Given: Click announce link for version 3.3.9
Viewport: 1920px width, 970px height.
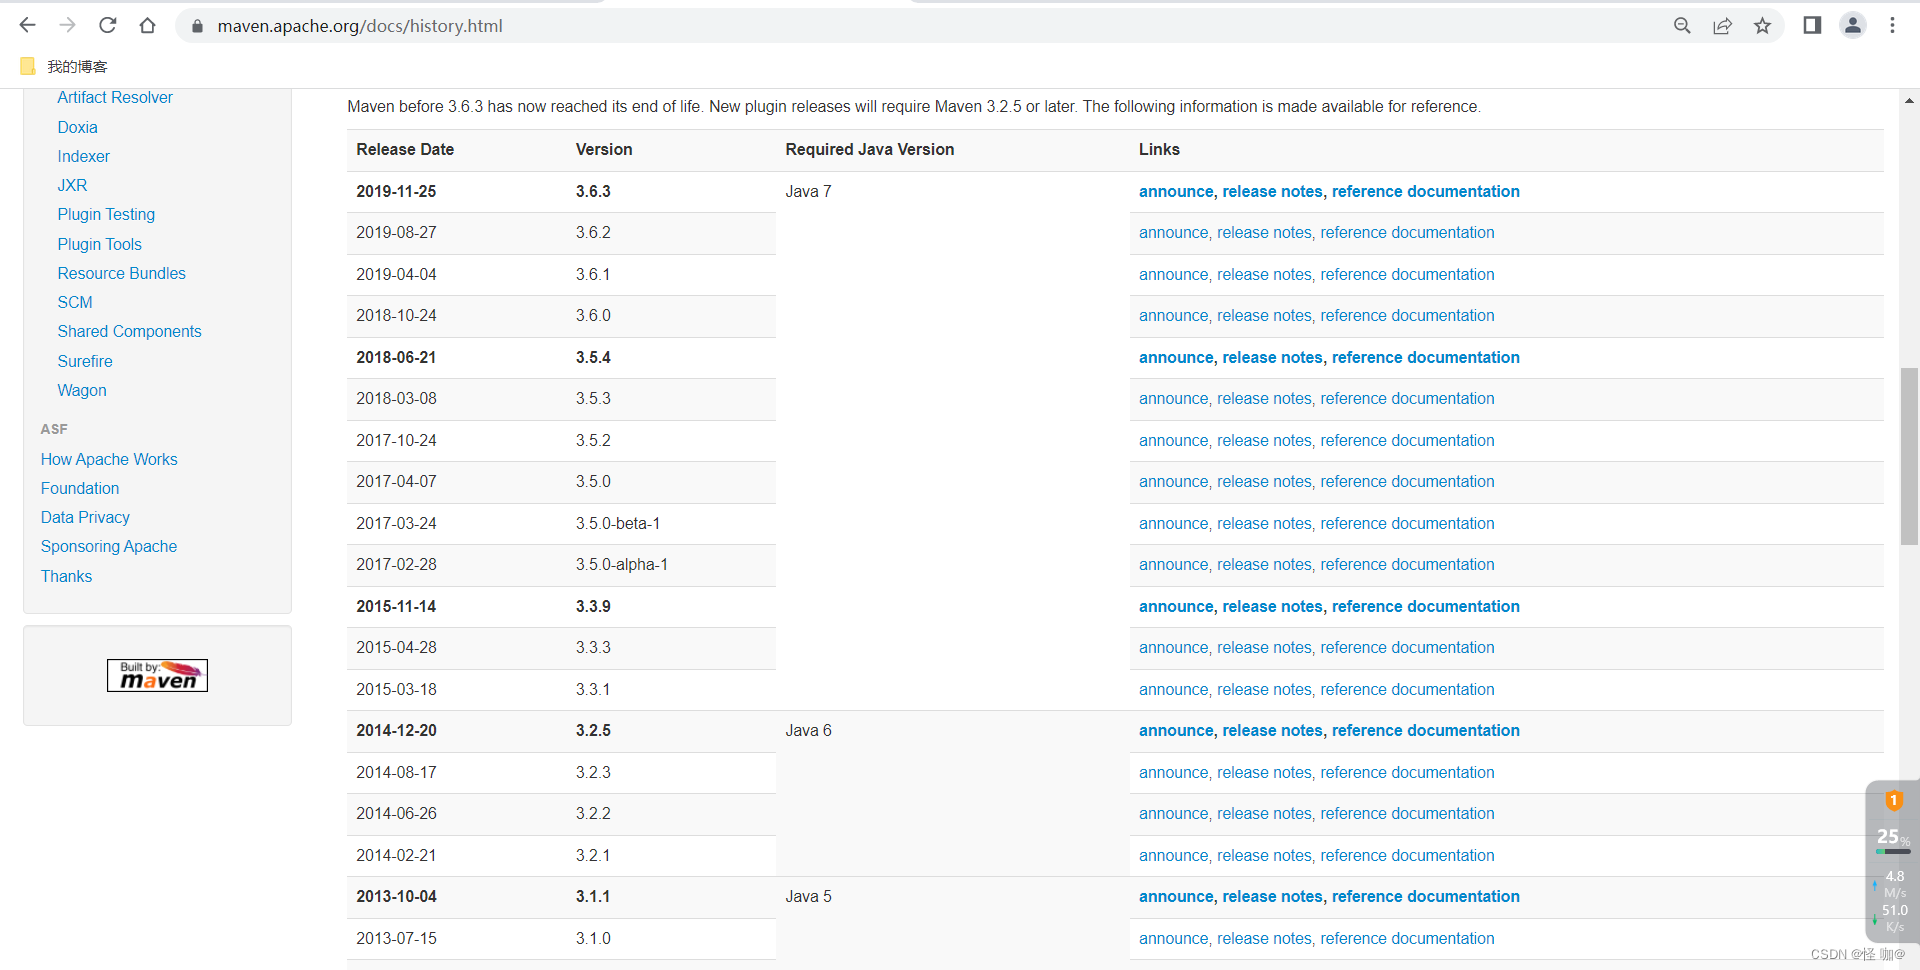Looking at the screenshot, I should pos(1176,606).
